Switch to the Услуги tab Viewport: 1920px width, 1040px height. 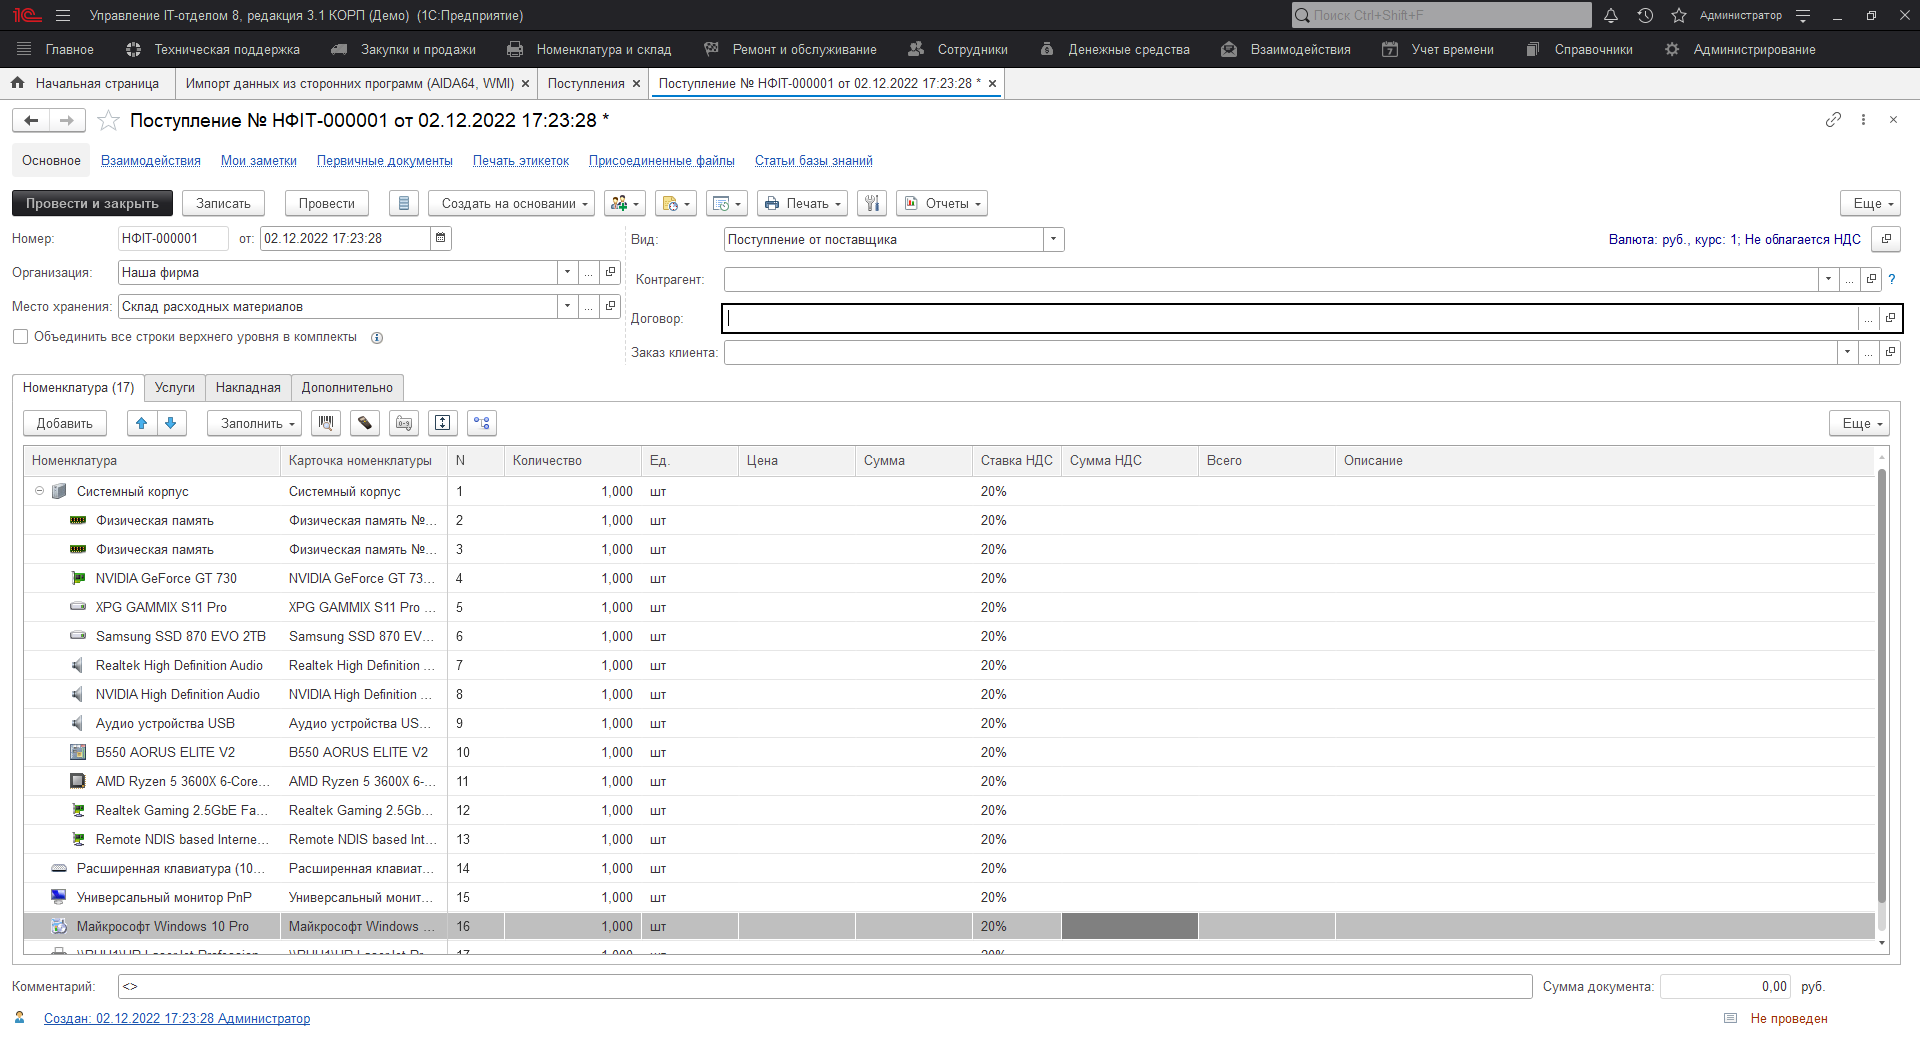[175, 388]
